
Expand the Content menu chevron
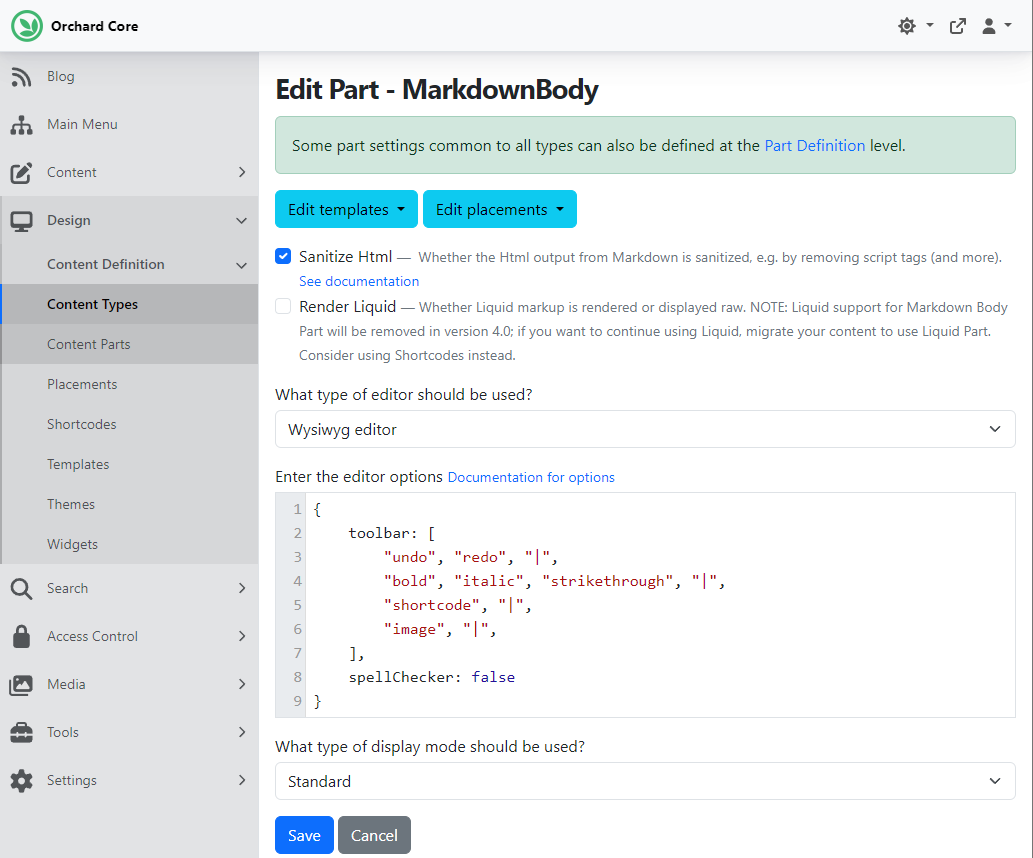click(x=242, y=172)
